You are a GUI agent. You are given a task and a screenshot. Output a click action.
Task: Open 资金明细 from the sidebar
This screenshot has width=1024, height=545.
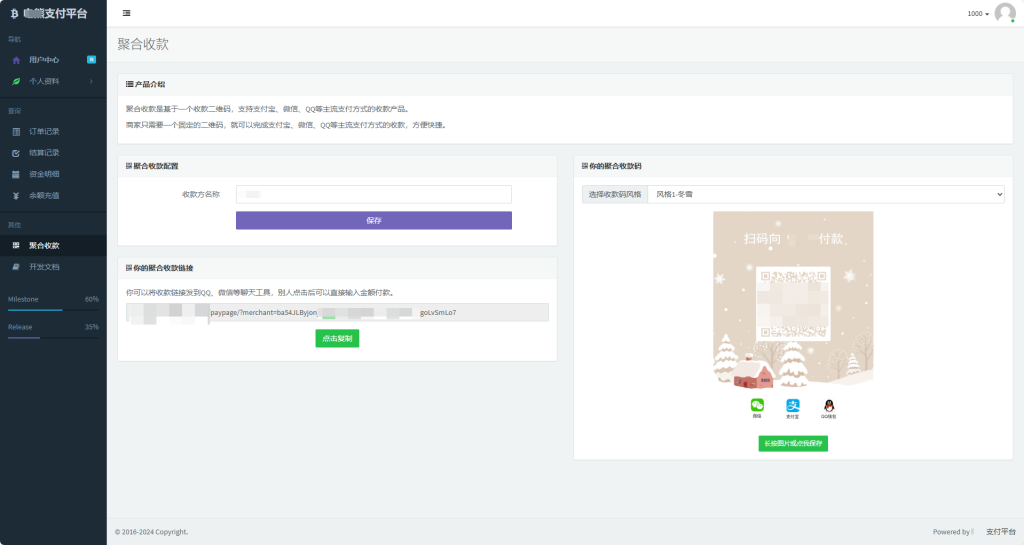(44, 174)
